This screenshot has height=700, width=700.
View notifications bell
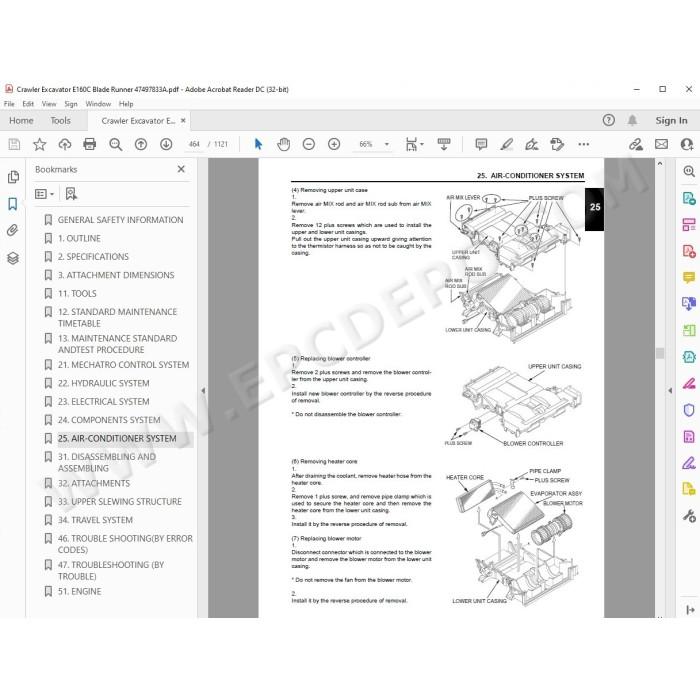point(632,120)
